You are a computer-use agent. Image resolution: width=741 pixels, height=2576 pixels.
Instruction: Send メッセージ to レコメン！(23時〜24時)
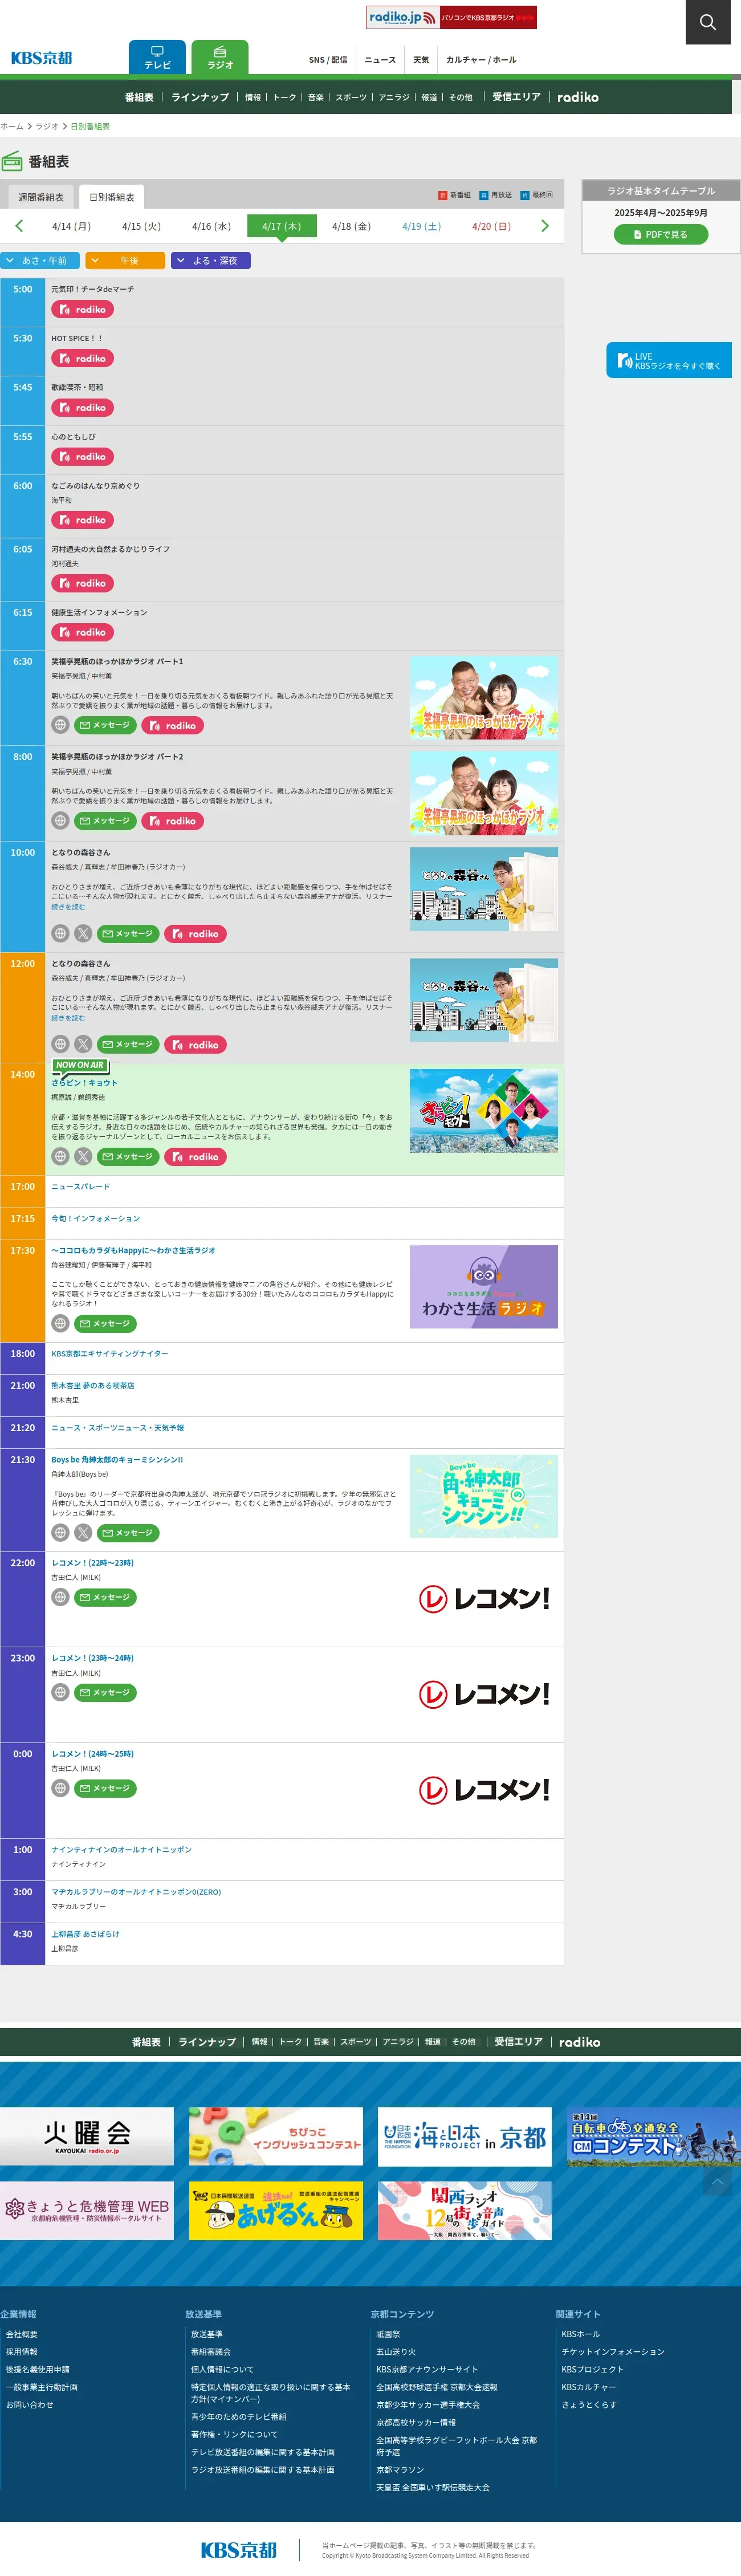click(105, 1693)
